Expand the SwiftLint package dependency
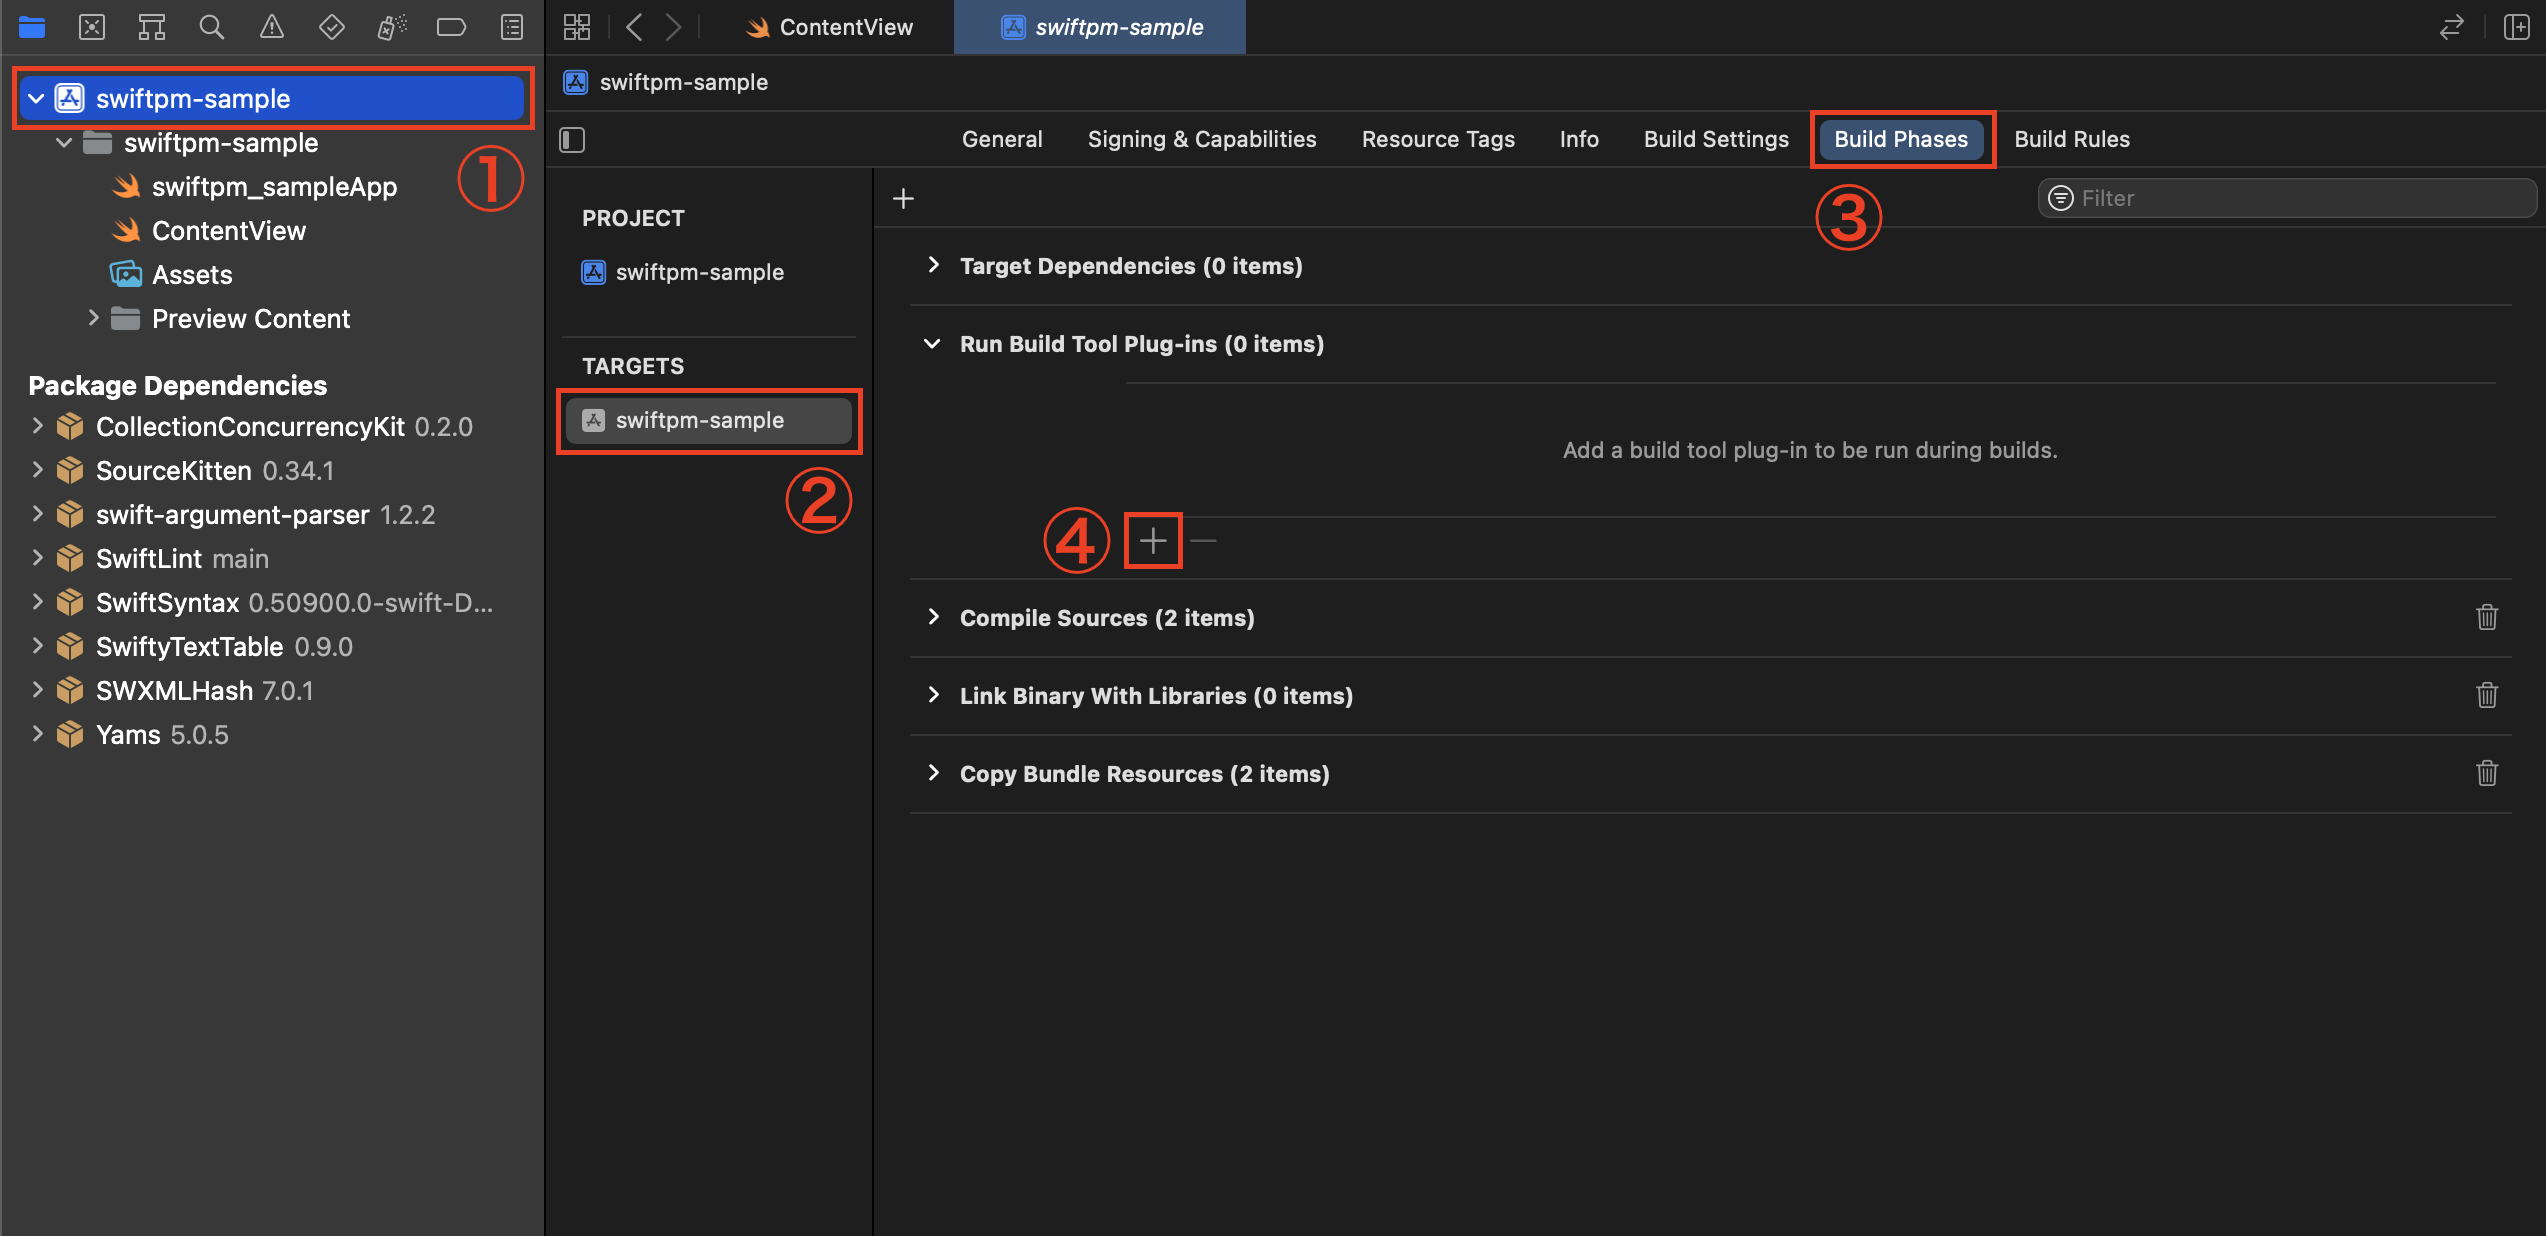Image resolution: width=2546 pixels, height=1236 pixels. tap(37, 558)
